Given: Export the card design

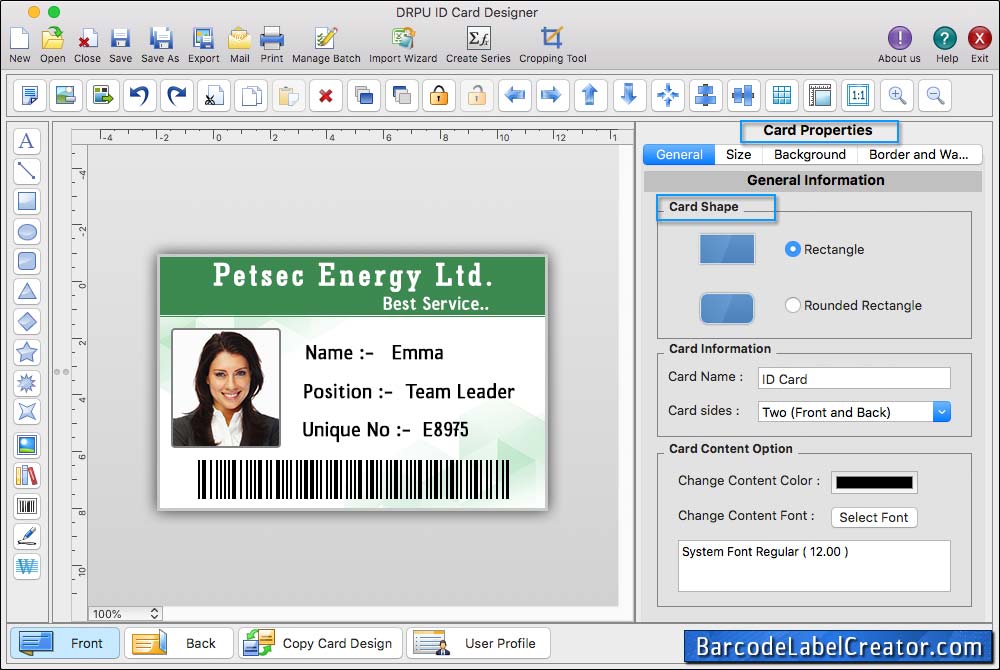Looking at the screenshot, I should click(203, 45).
